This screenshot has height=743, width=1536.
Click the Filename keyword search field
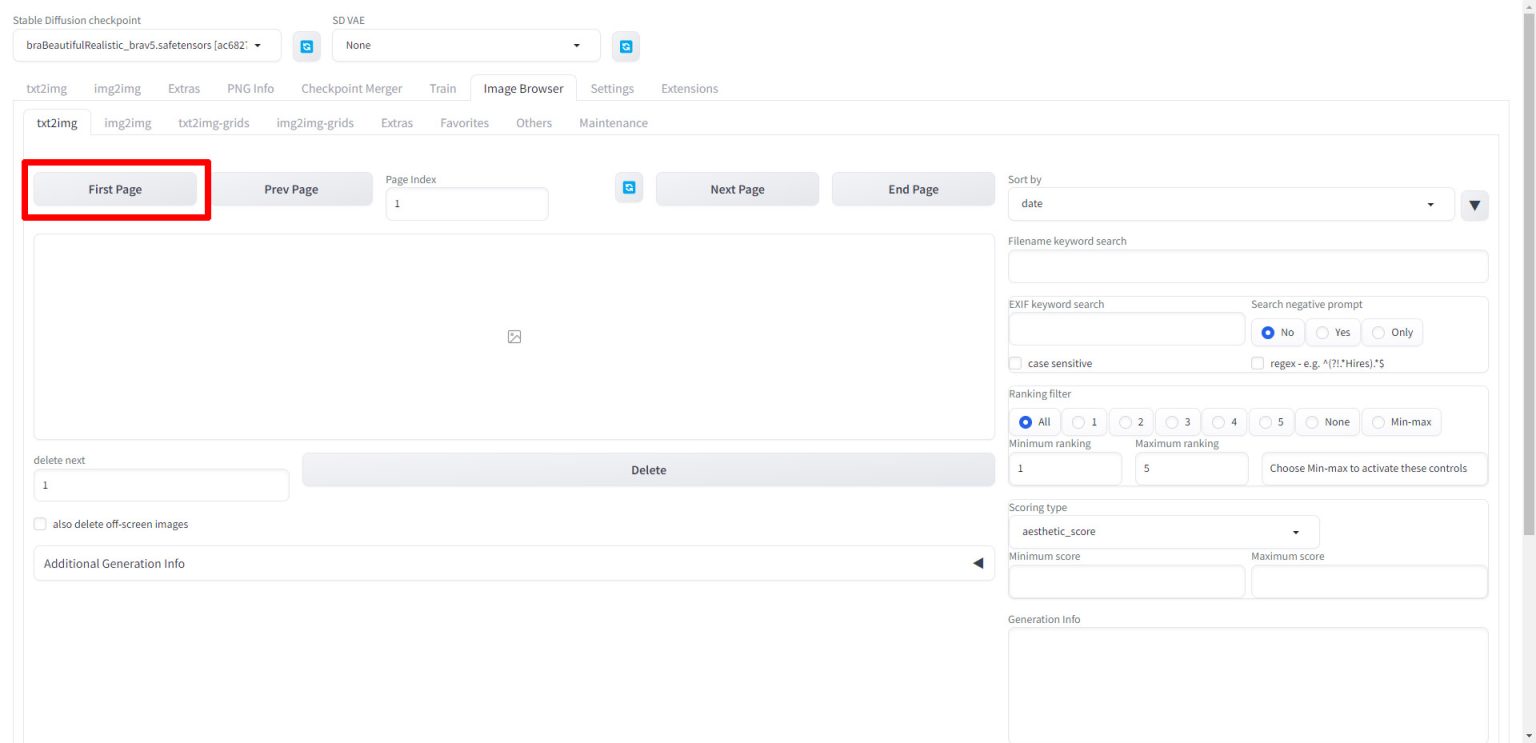point(1247,267)
